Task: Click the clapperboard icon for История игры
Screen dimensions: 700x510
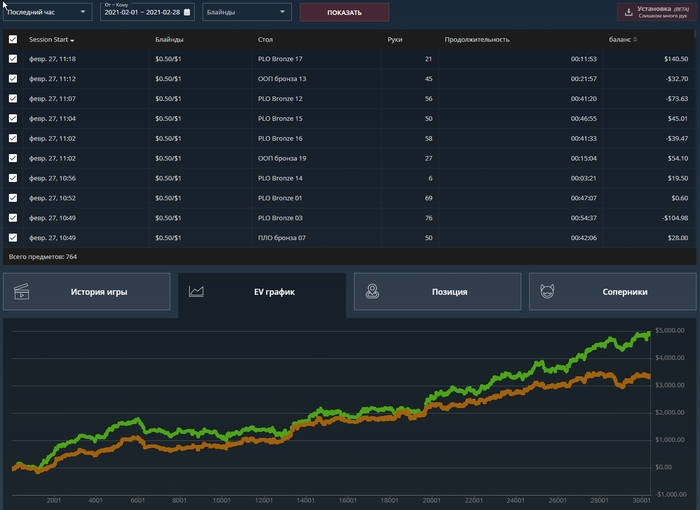Action: 21,292
